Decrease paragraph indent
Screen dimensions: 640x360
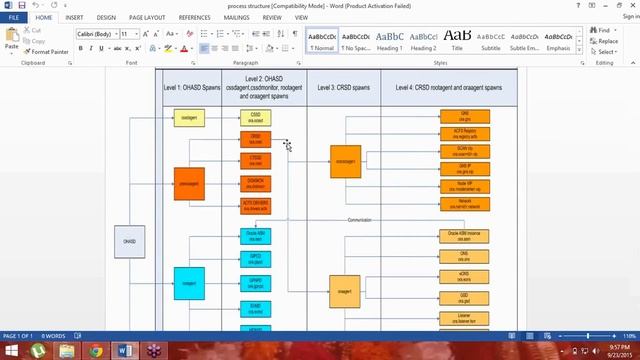[256, 34]
